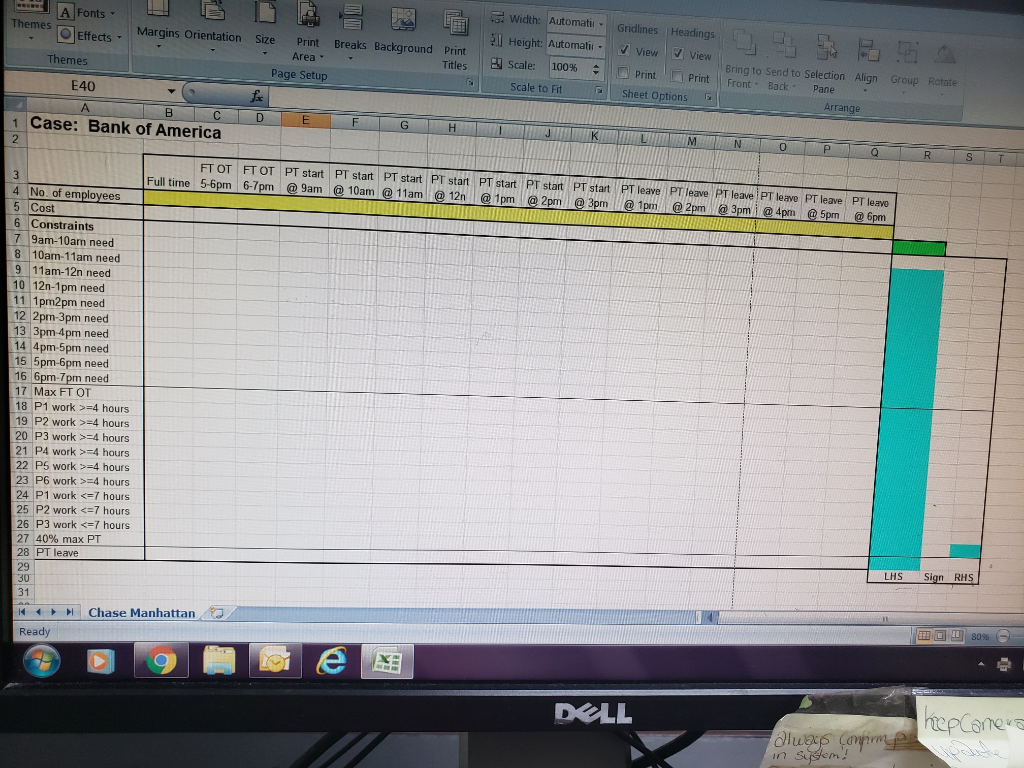Image resolution: width=1024 pixels, height=768 pixels.
Task: Select the LHS label cell
Action: [x=893, y=577]
